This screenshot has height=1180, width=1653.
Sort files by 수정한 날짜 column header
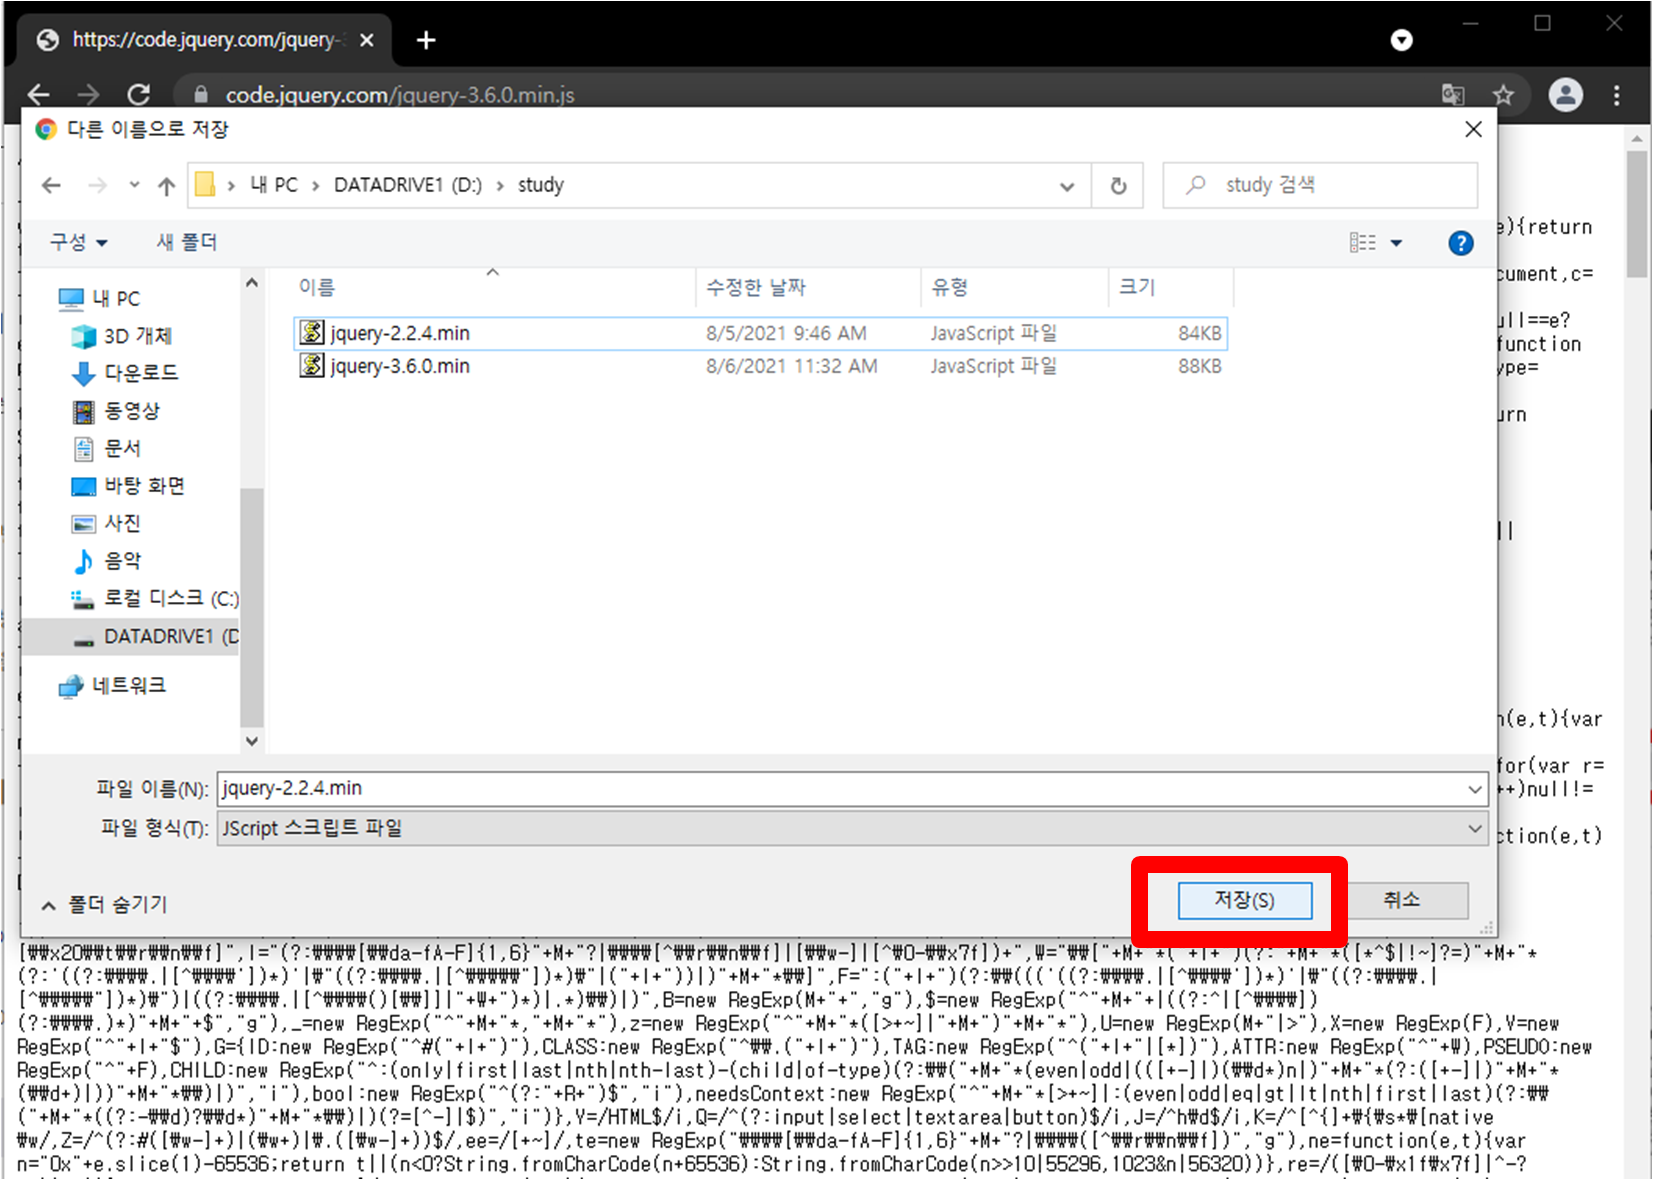tap(755, 287)
